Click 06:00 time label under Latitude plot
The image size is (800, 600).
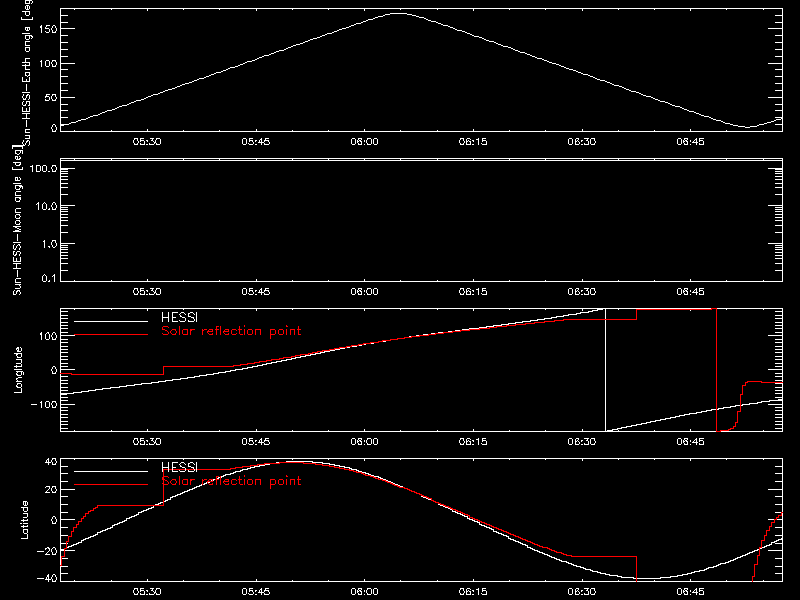(x=364, y=592)
